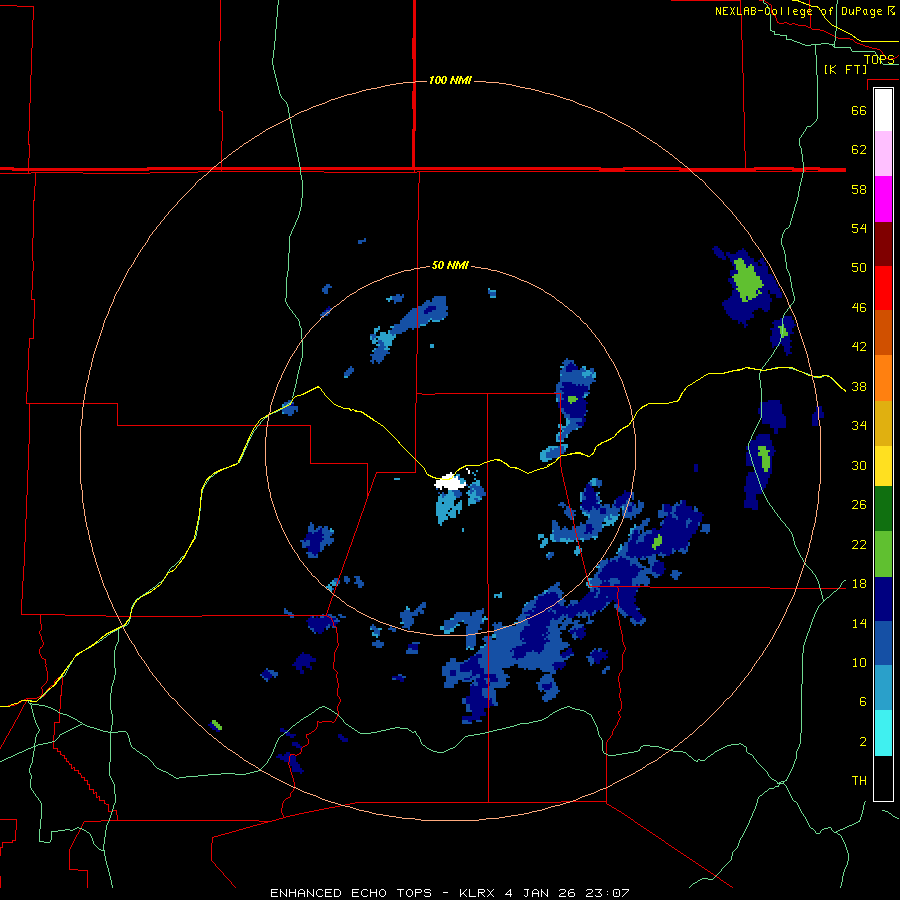Image resolution: width=900 pixels, height=900 pixels.
Task: Click the bright red swatch between 46 and 50
Action: (883, 288)
